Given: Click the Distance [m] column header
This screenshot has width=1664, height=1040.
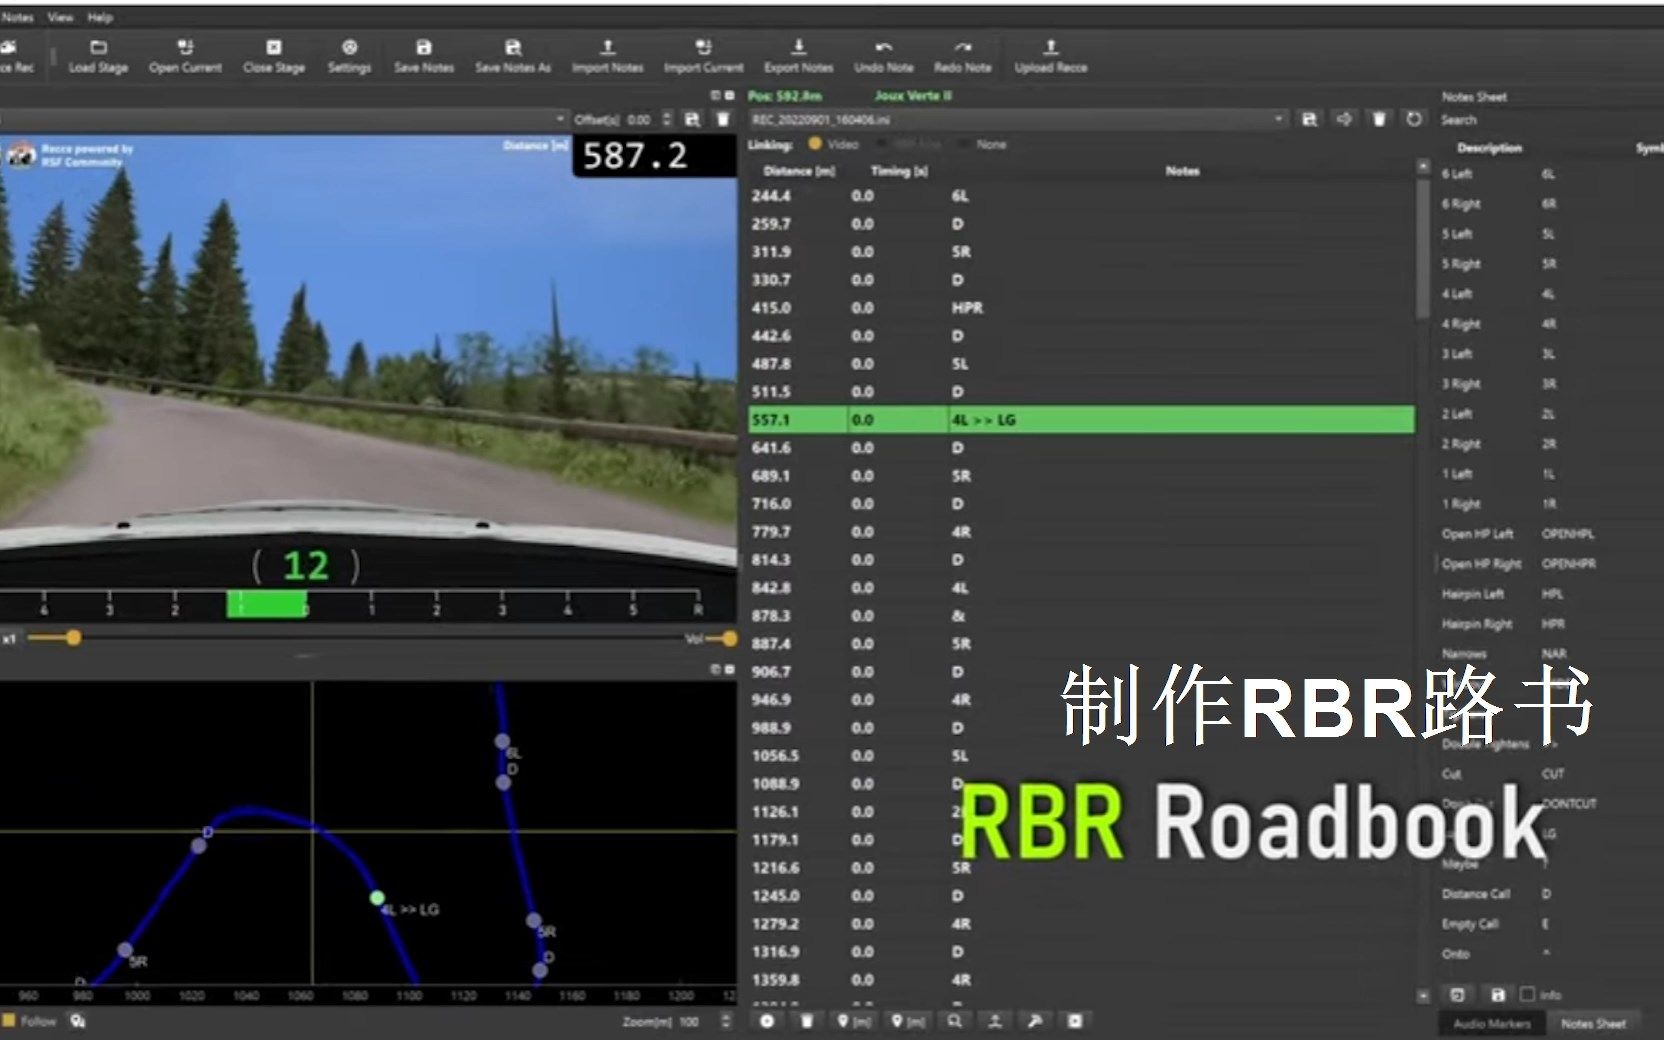Looking at the screenshot, I should (x=798, y=171).
